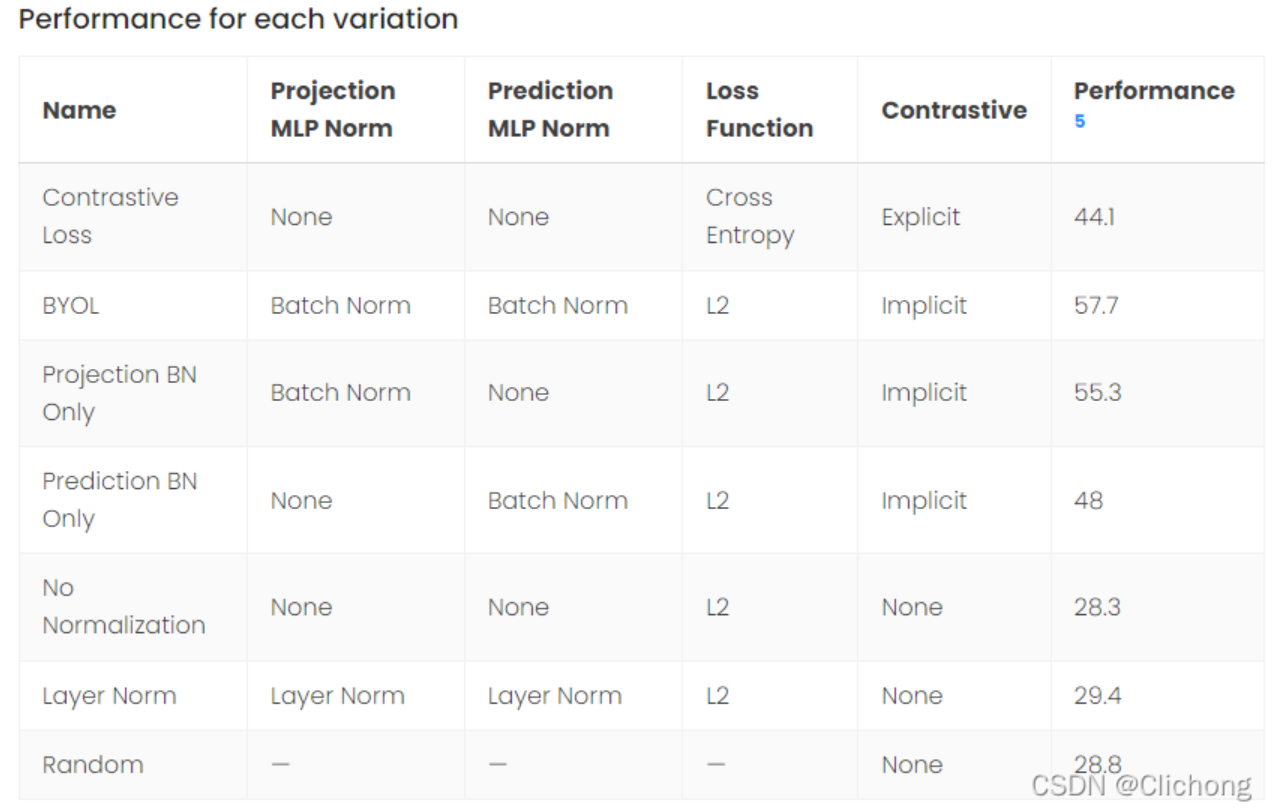
Task: Click the footnote 5 link under Performance
Action: tap(1079, 122)
